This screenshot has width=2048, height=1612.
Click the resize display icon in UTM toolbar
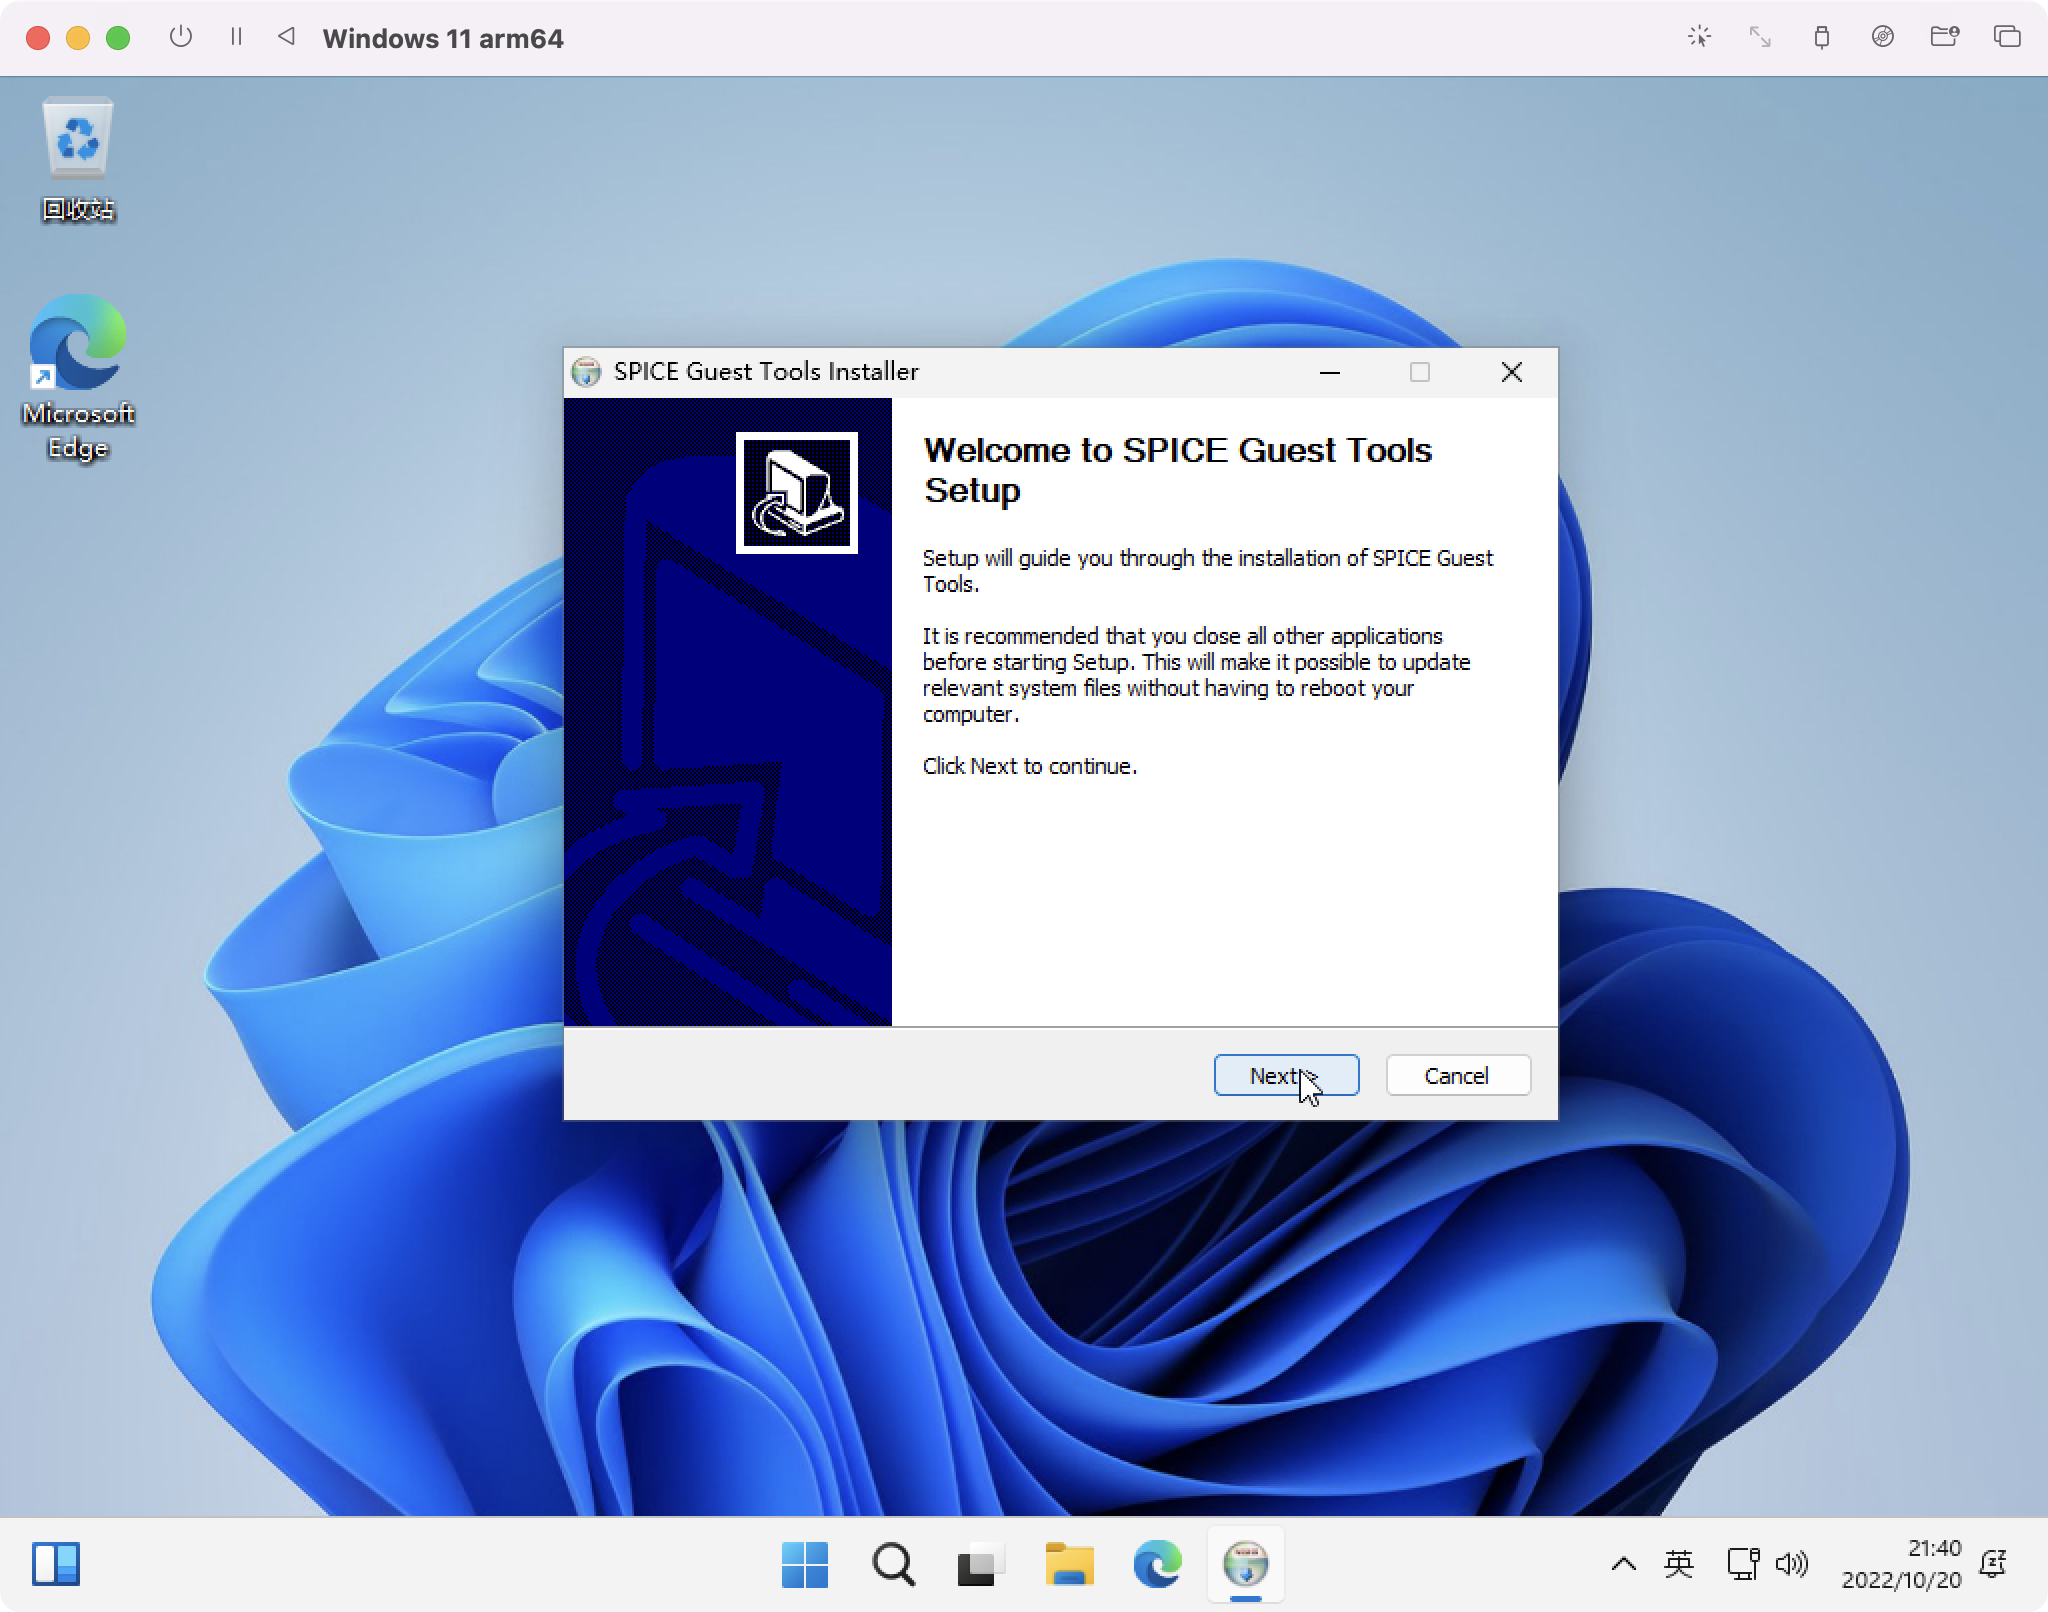pos(1760,37)
